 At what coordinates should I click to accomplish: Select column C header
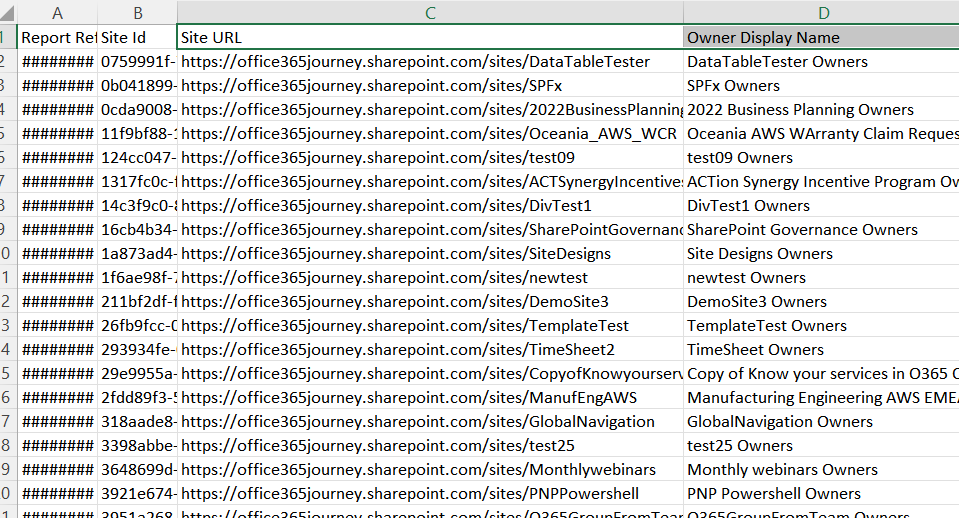[x=430, y=13]
